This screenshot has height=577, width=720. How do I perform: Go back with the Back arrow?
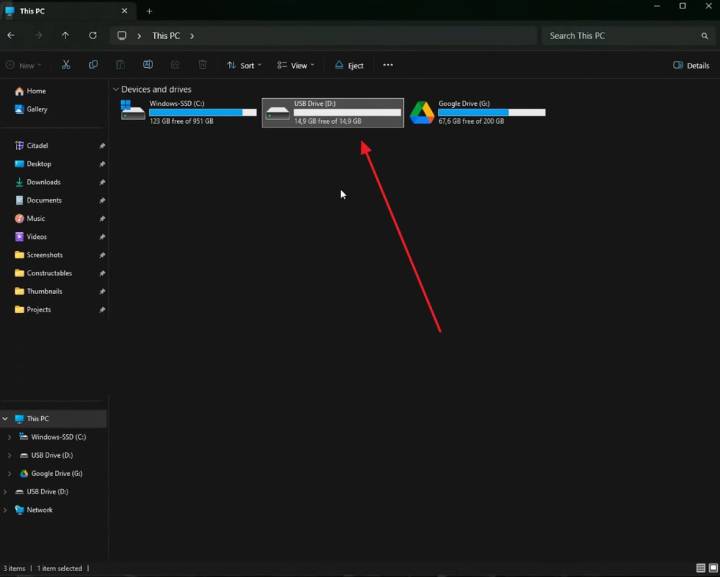click(x=11, y=35)
